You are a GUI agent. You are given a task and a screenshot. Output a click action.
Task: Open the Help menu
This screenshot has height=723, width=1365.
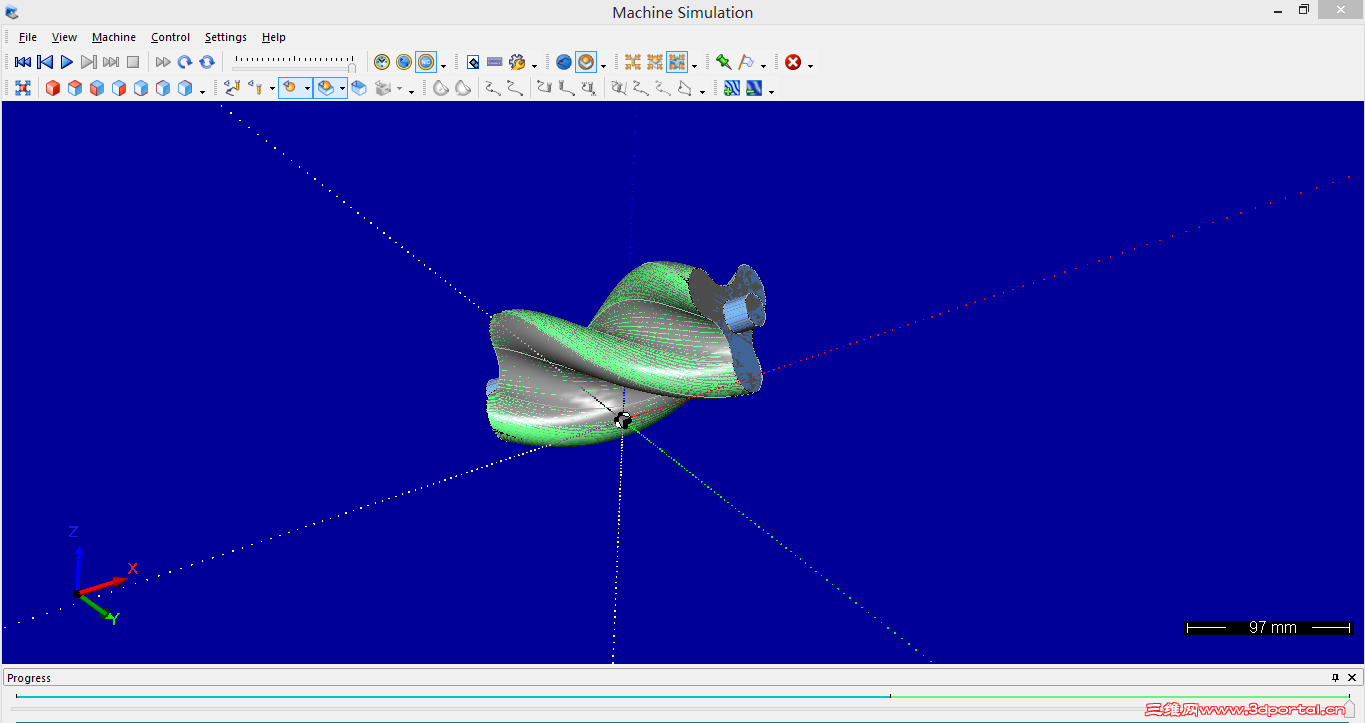(274, 37)
